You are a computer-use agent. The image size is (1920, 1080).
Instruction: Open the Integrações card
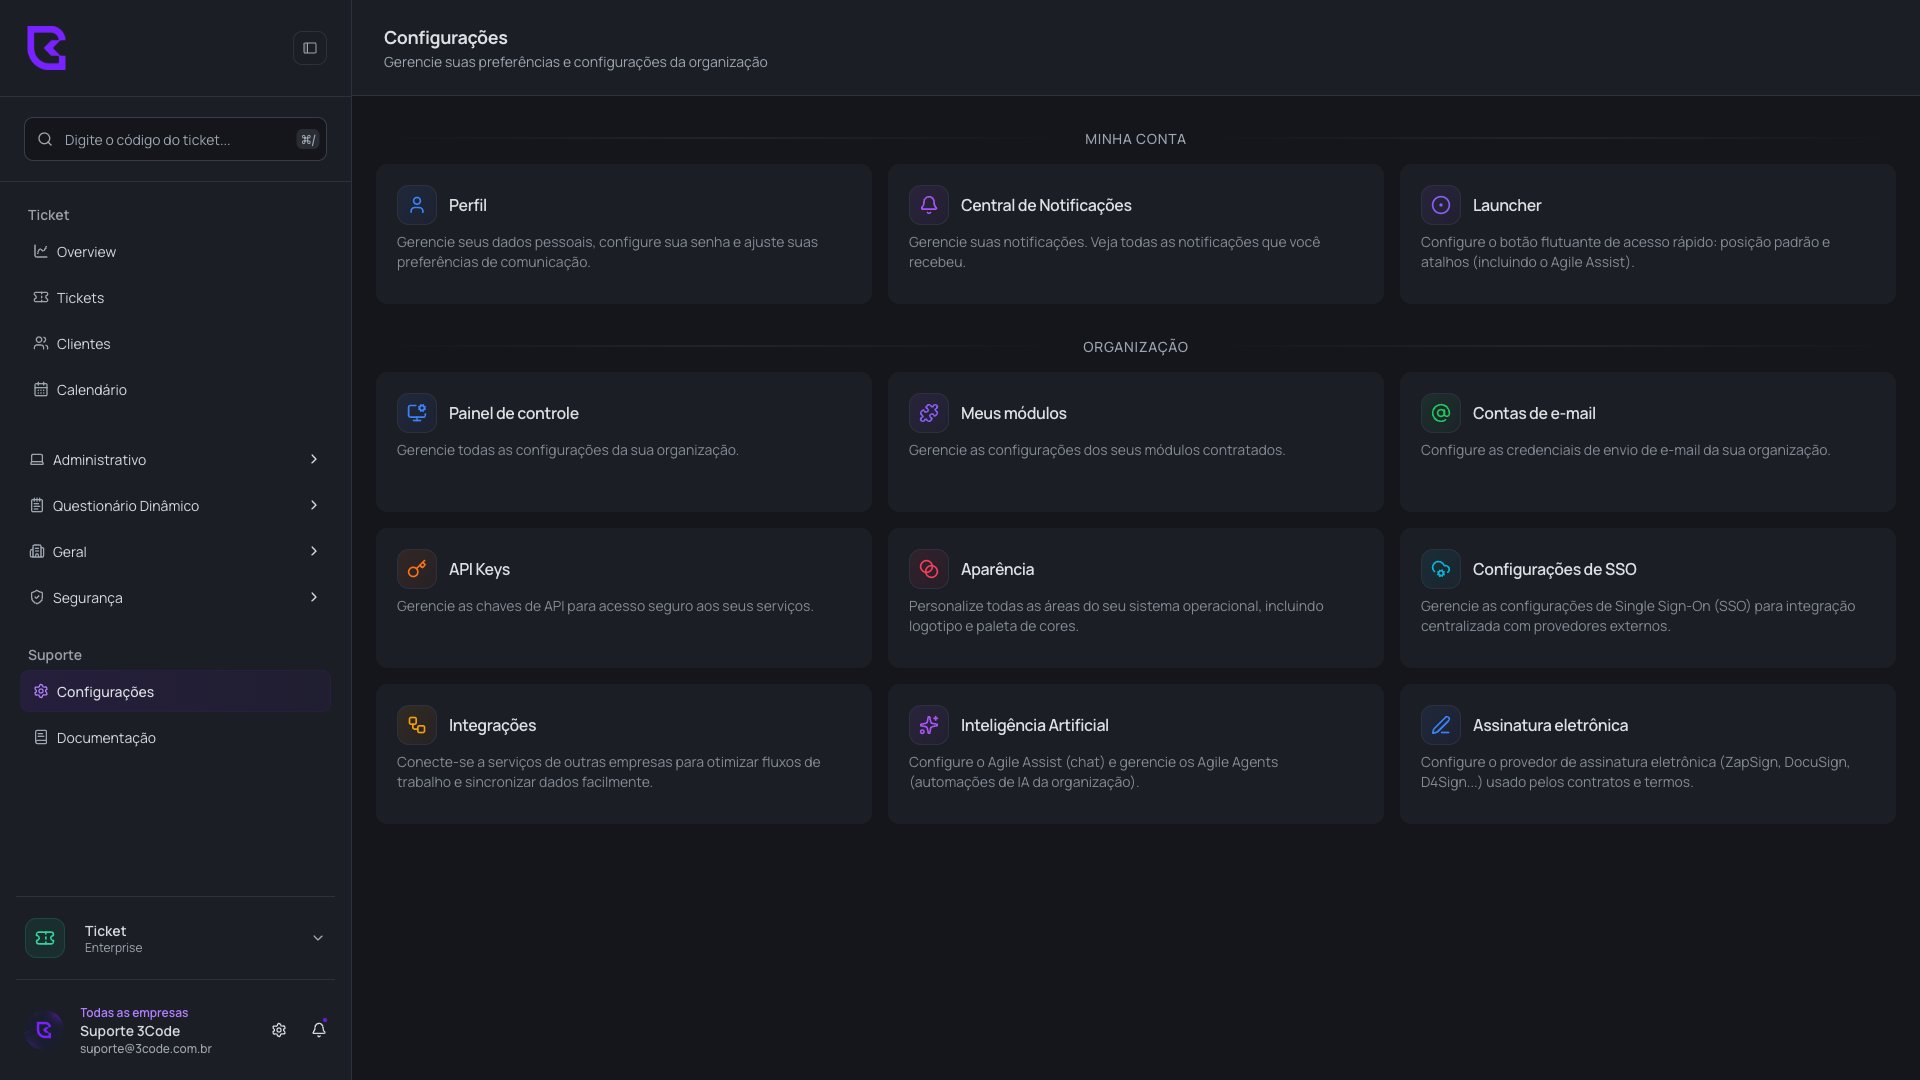[x=624, y=754]
